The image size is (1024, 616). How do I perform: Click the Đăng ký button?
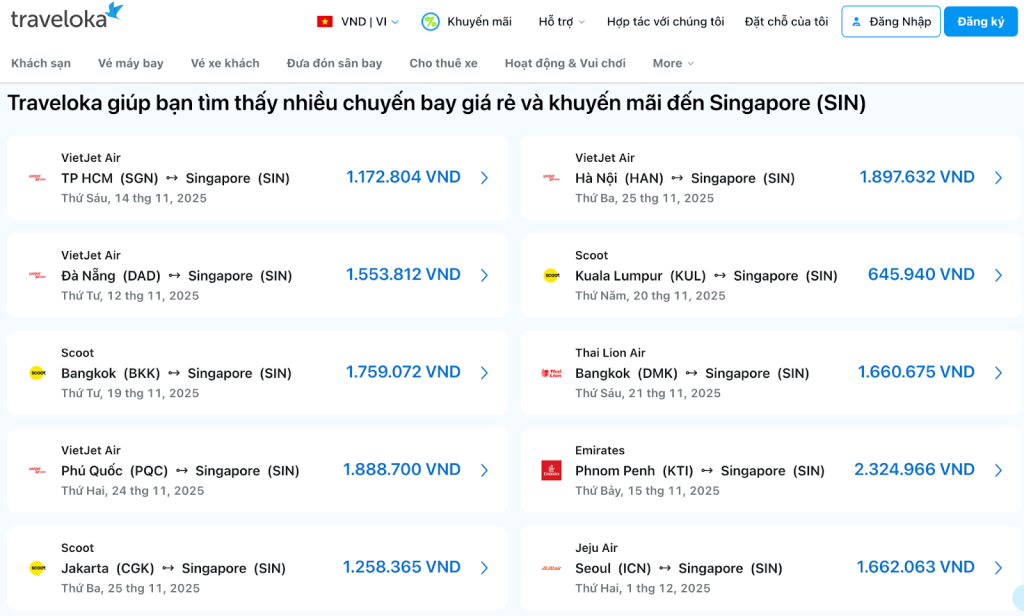(x=980, y=22)
